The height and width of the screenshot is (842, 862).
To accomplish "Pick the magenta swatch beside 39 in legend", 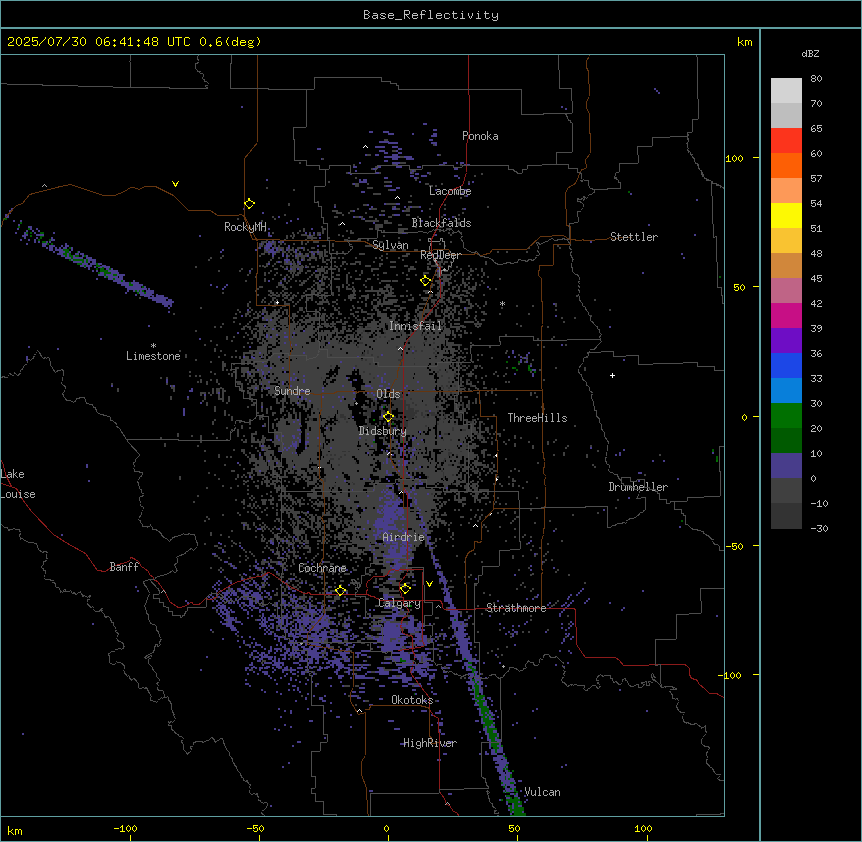I will click(786, 315).
